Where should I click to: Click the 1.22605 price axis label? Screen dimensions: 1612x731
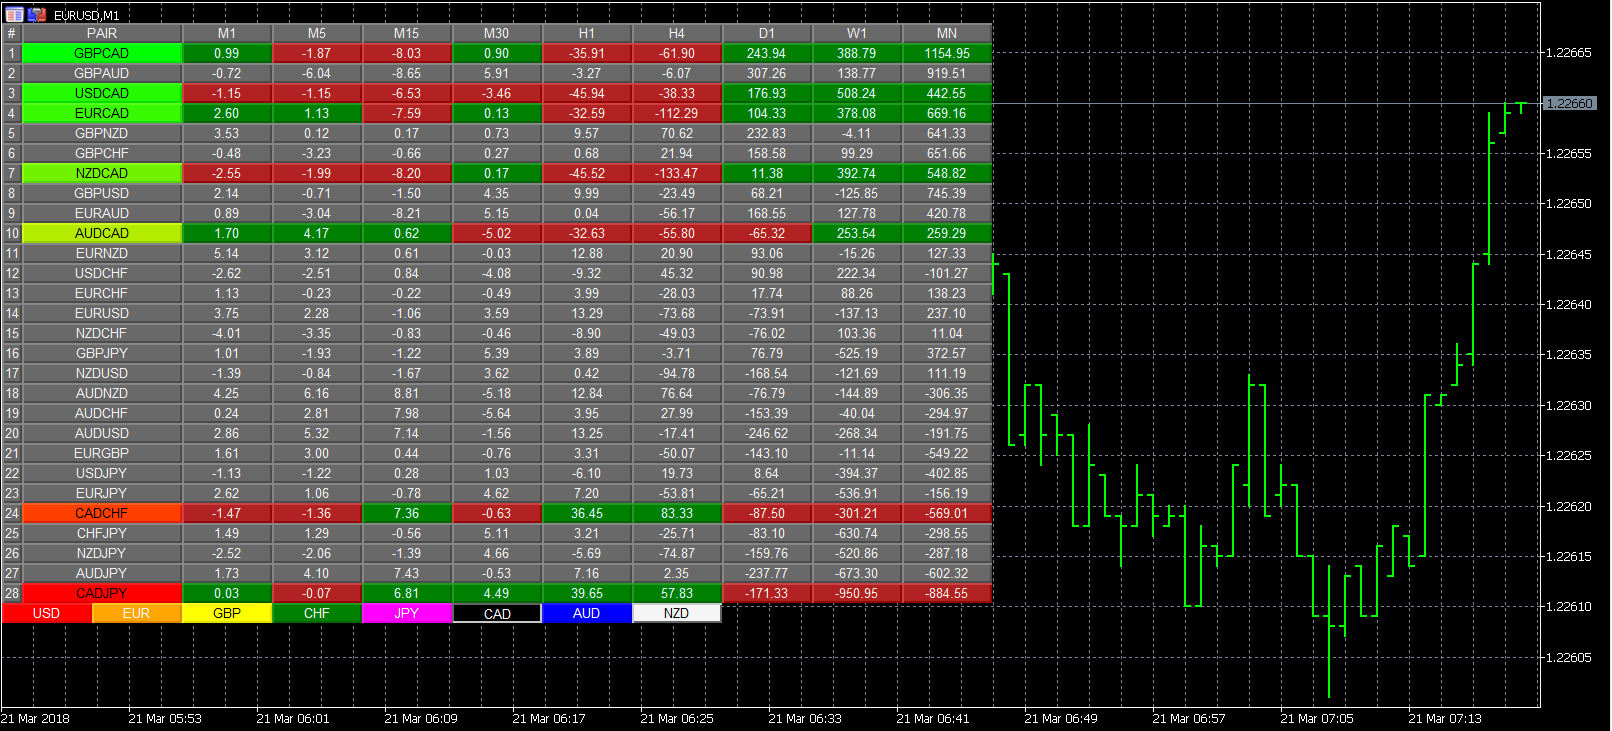[1569, 657]
